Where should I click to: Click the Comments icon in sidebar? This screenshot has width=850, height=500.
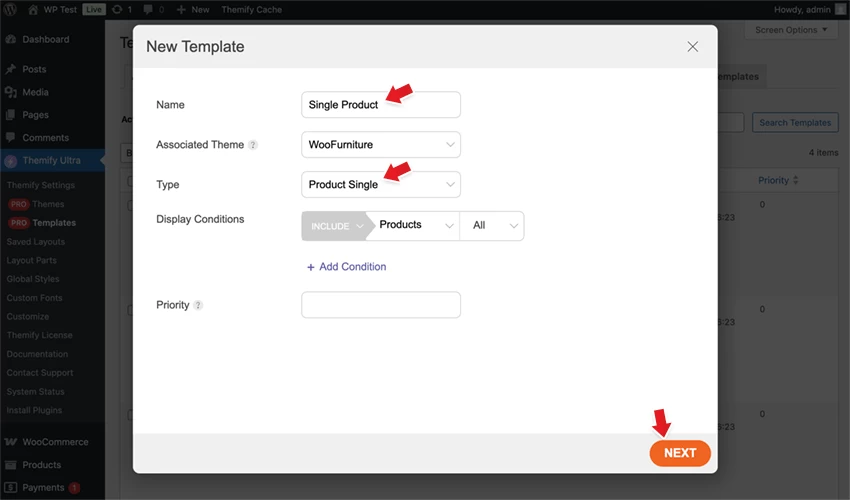(x=10, y=138)
